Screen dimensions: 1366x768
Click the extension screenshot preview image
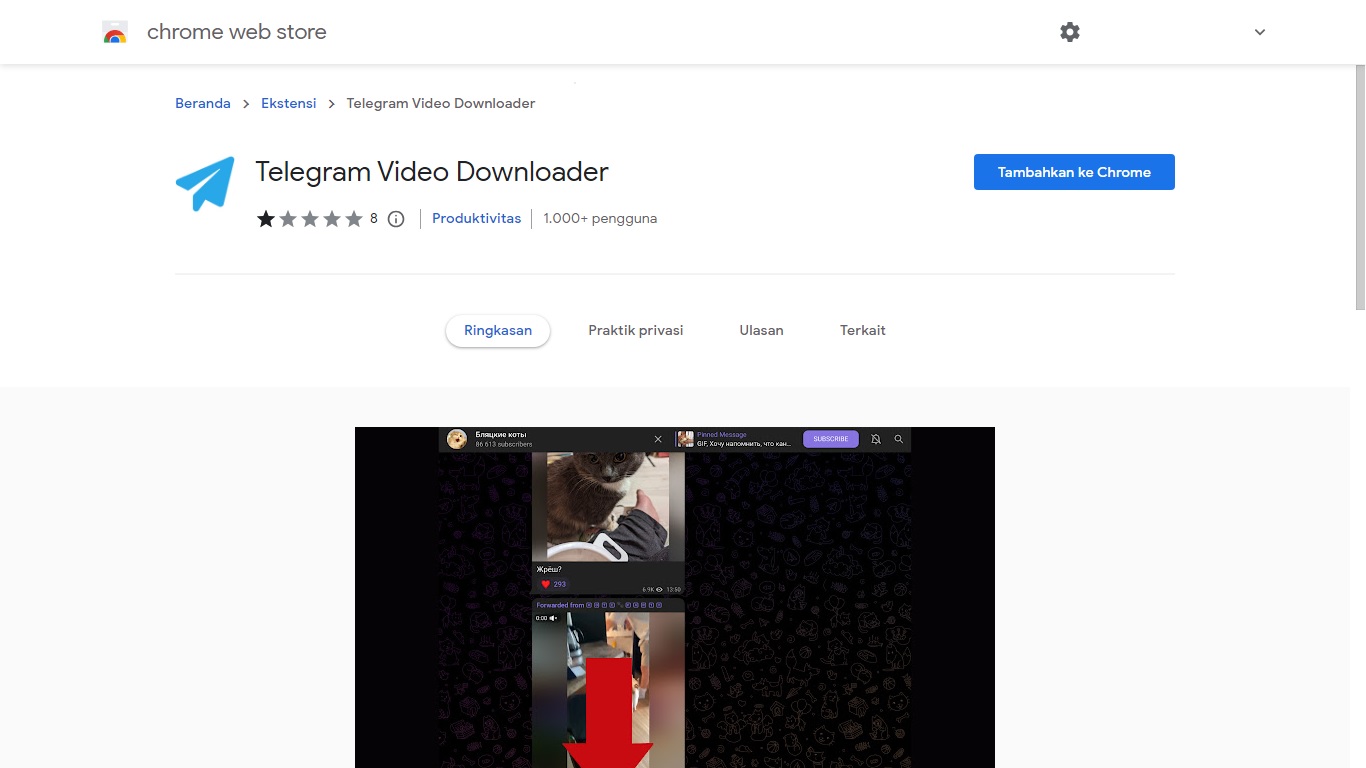(675, 597)
